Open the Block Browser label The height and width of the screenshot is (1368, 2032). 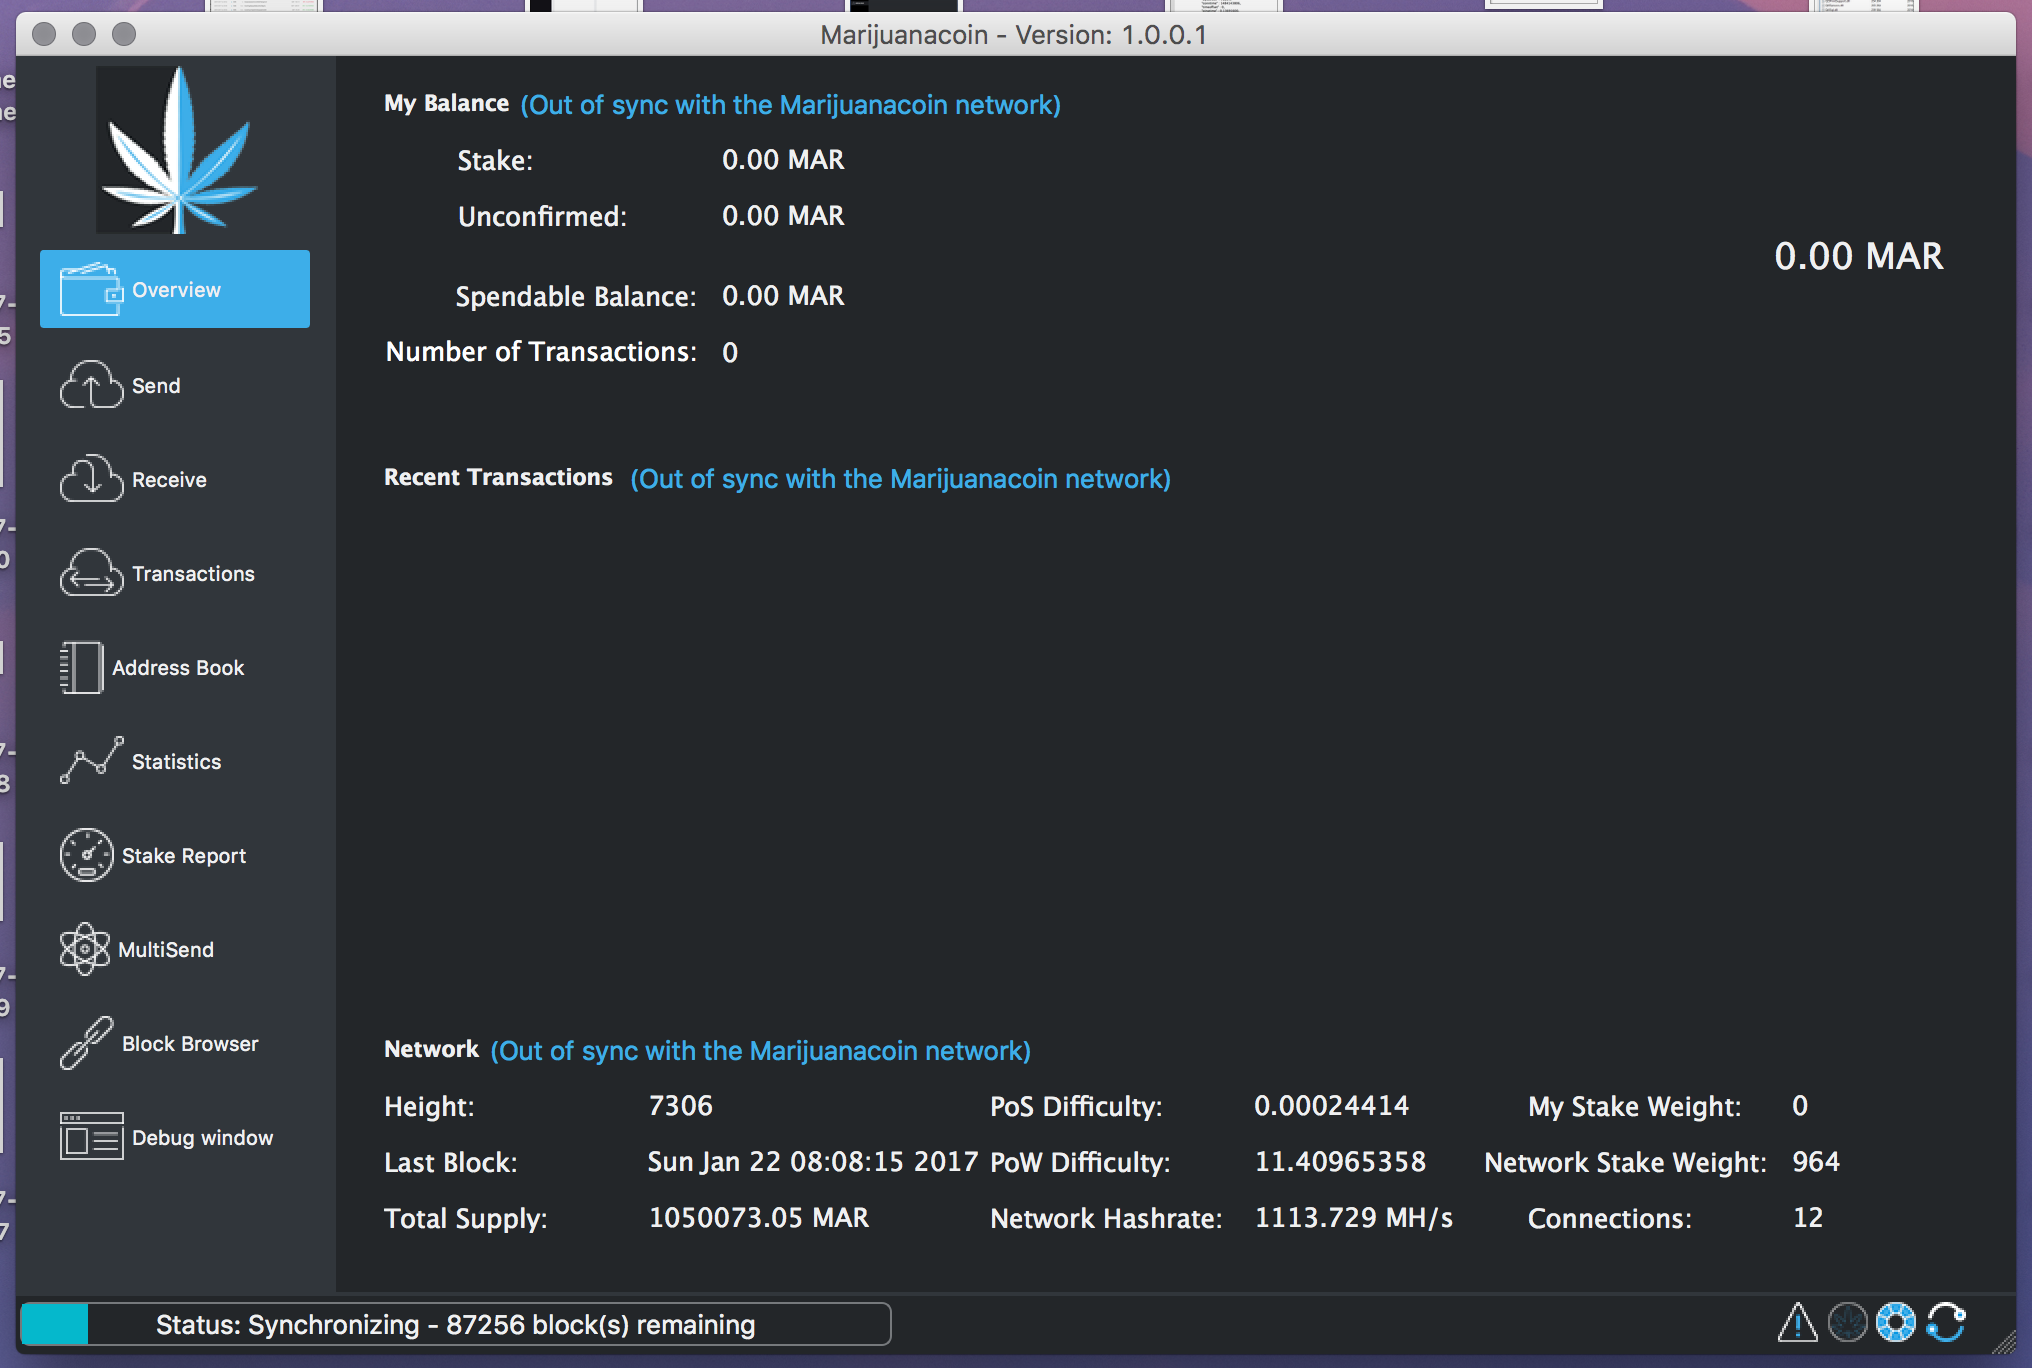[x=190, y=1044]
